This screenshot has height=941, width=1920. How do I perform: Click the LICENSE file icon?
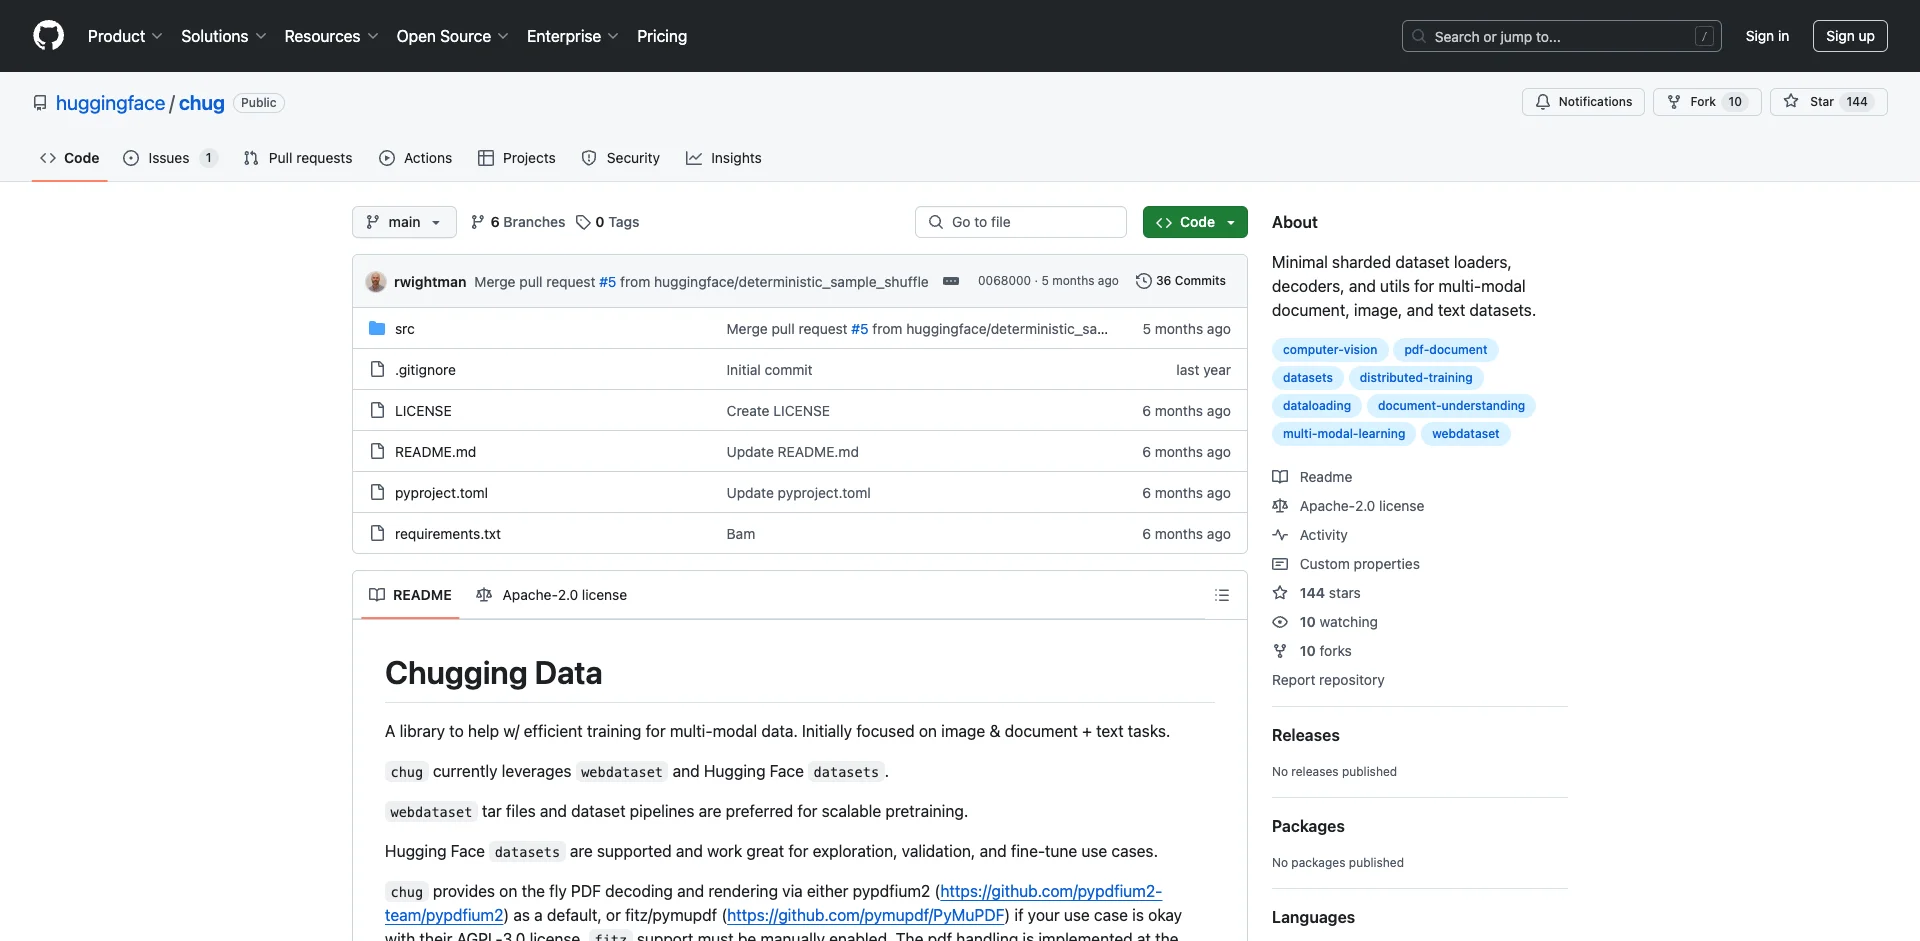pyautogui.click(x=377, y=411)
